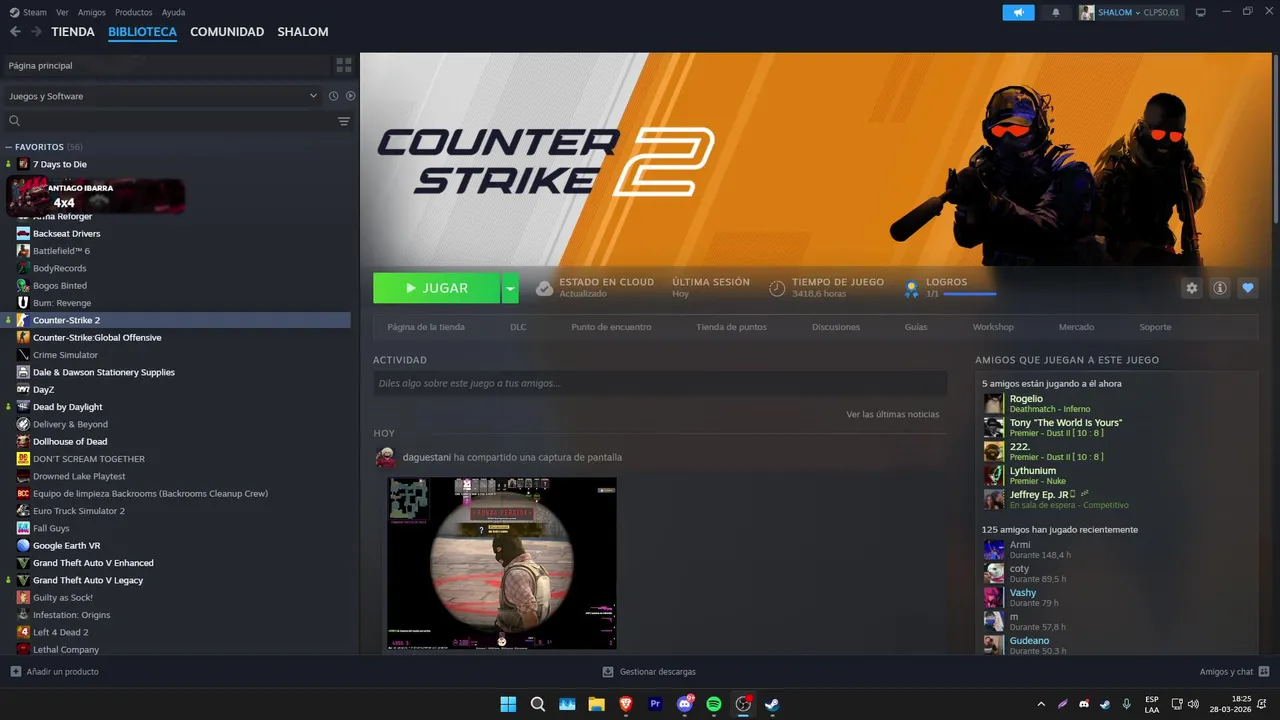1280x720 pixels.
Task: Toggle the library grid view icon
Action: 344,65
